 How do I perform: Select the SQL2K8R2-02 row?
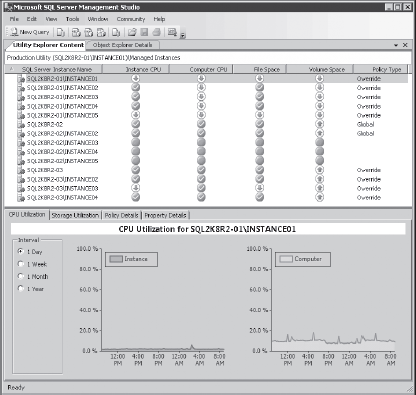206,124
